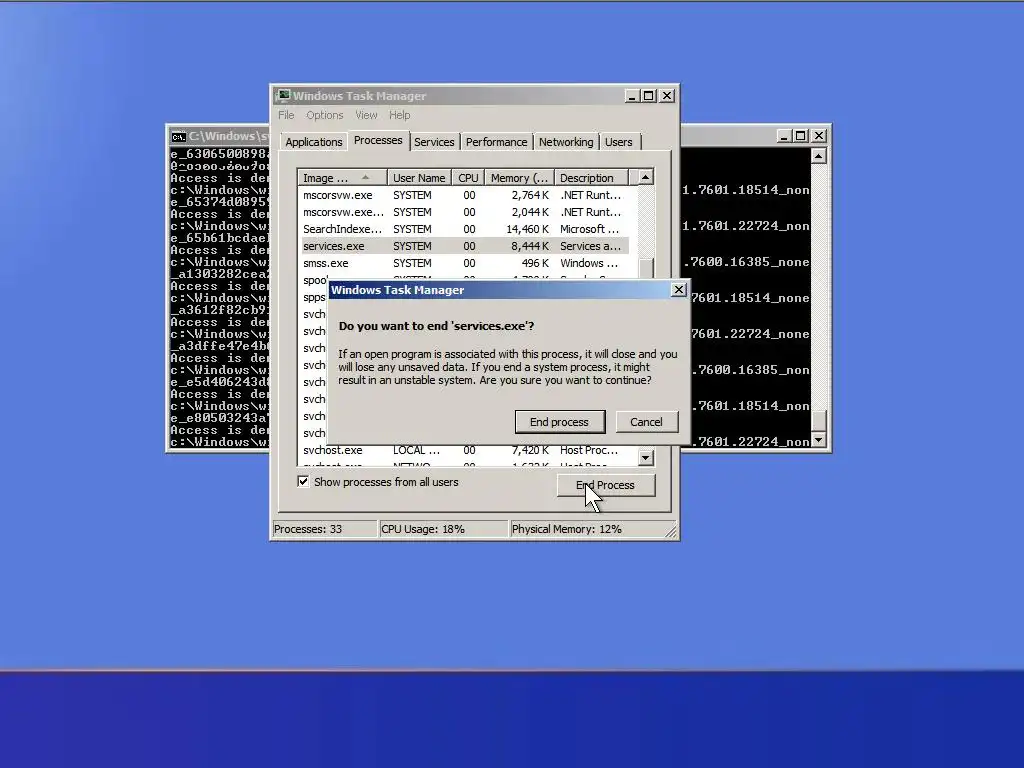Open the Performance tab

click(x=496, y=142)
